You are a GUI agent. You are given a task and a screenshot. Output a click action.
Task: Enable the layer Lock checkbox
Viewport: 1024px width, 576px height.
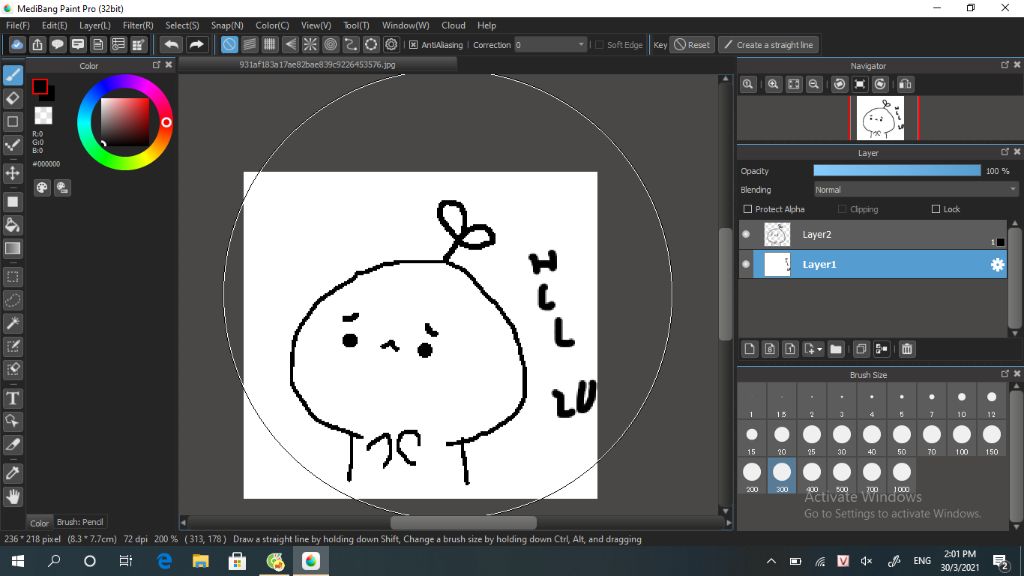936,209
